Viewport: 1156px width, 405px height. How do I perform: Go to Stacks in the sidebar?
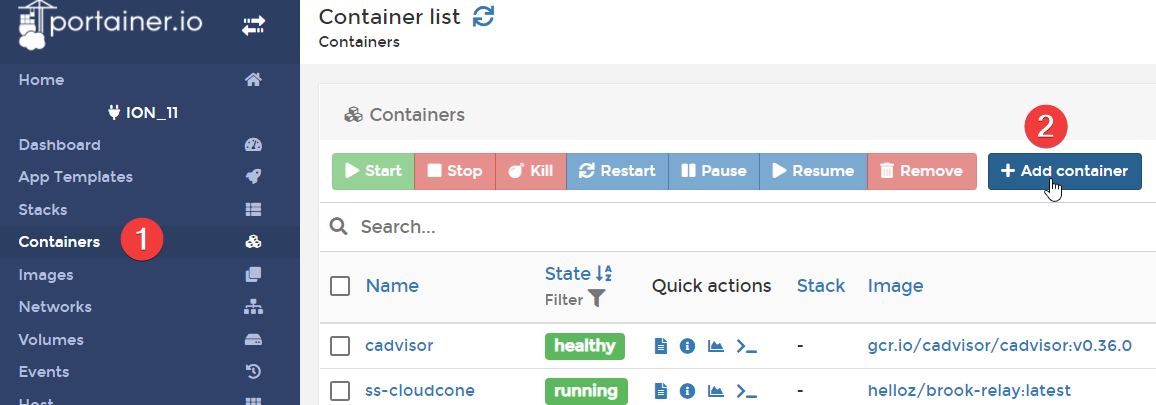tap(43, 210)
